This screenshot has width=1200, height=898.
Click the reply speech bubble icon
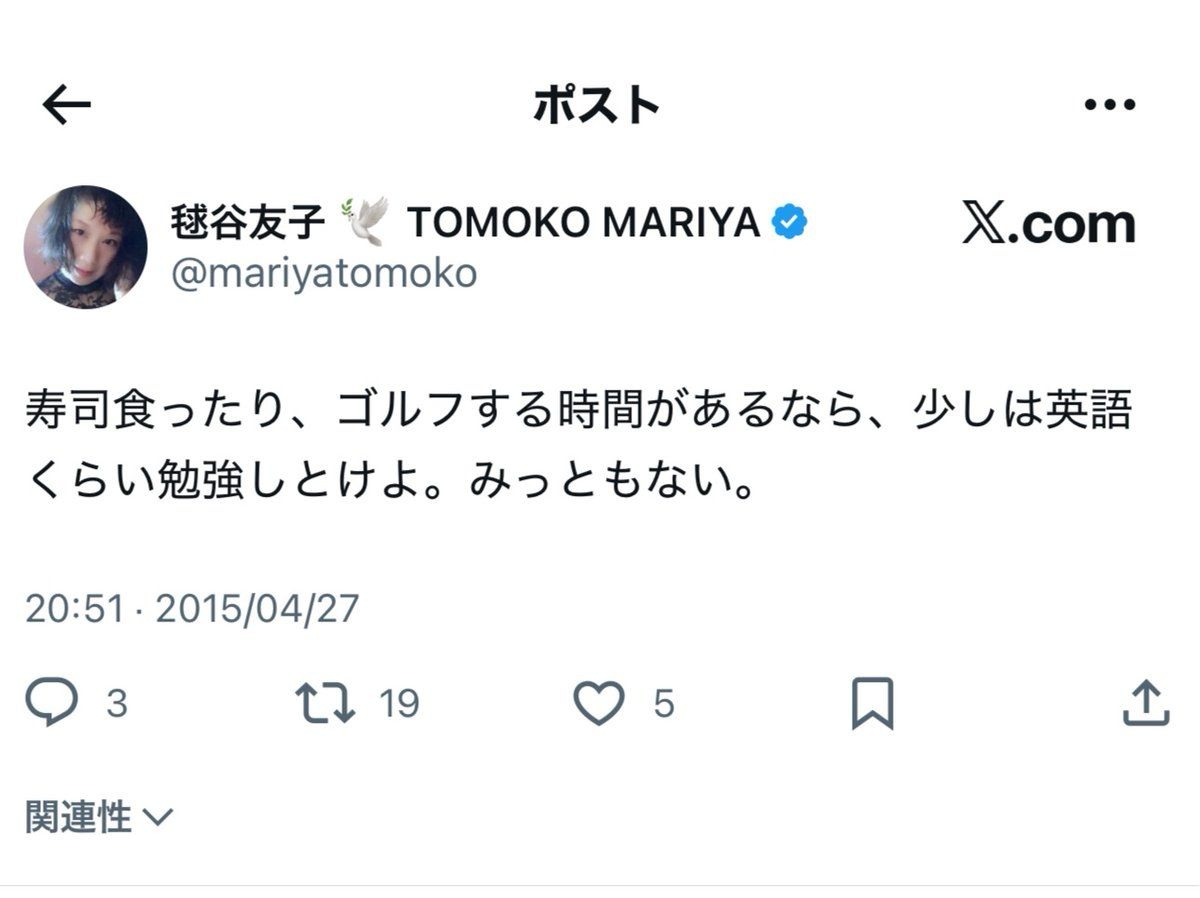pos(51,703)
